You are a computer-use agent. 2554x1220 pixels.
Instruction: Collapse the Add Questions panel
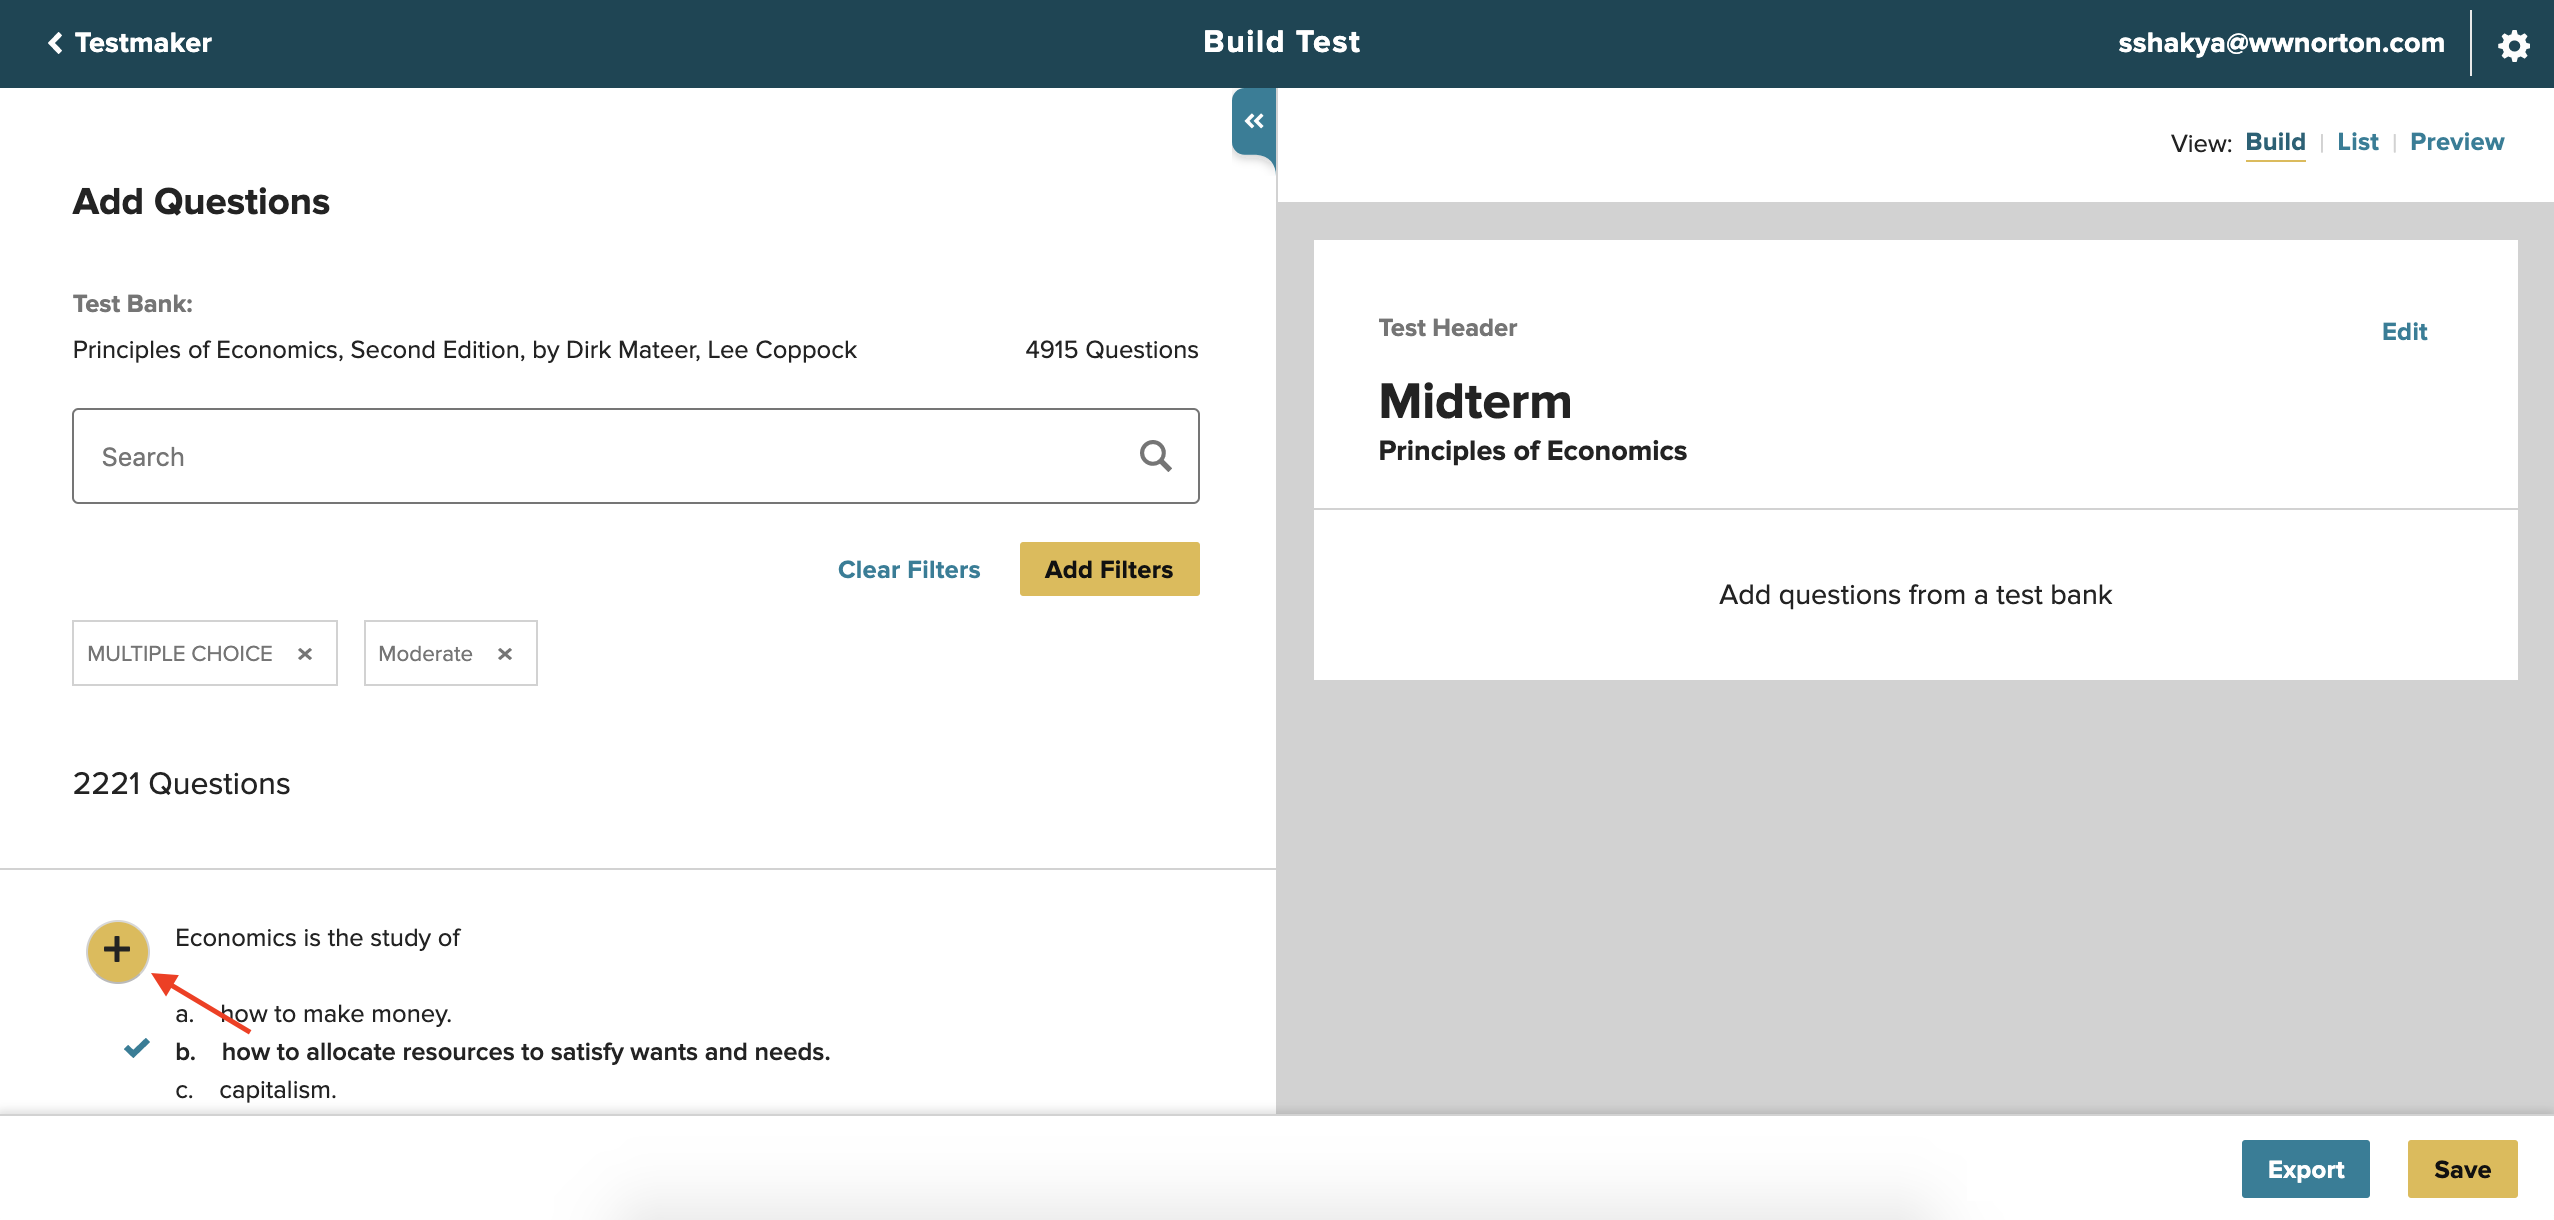tap(1253, 121)
